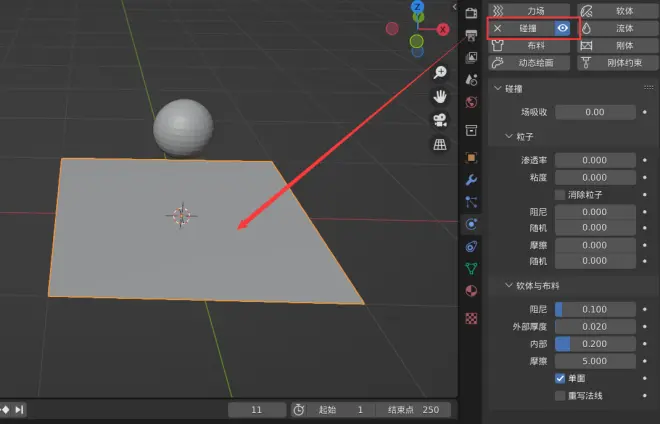Enable the 消除粒子 checkbox

click(x=560, y=195)
